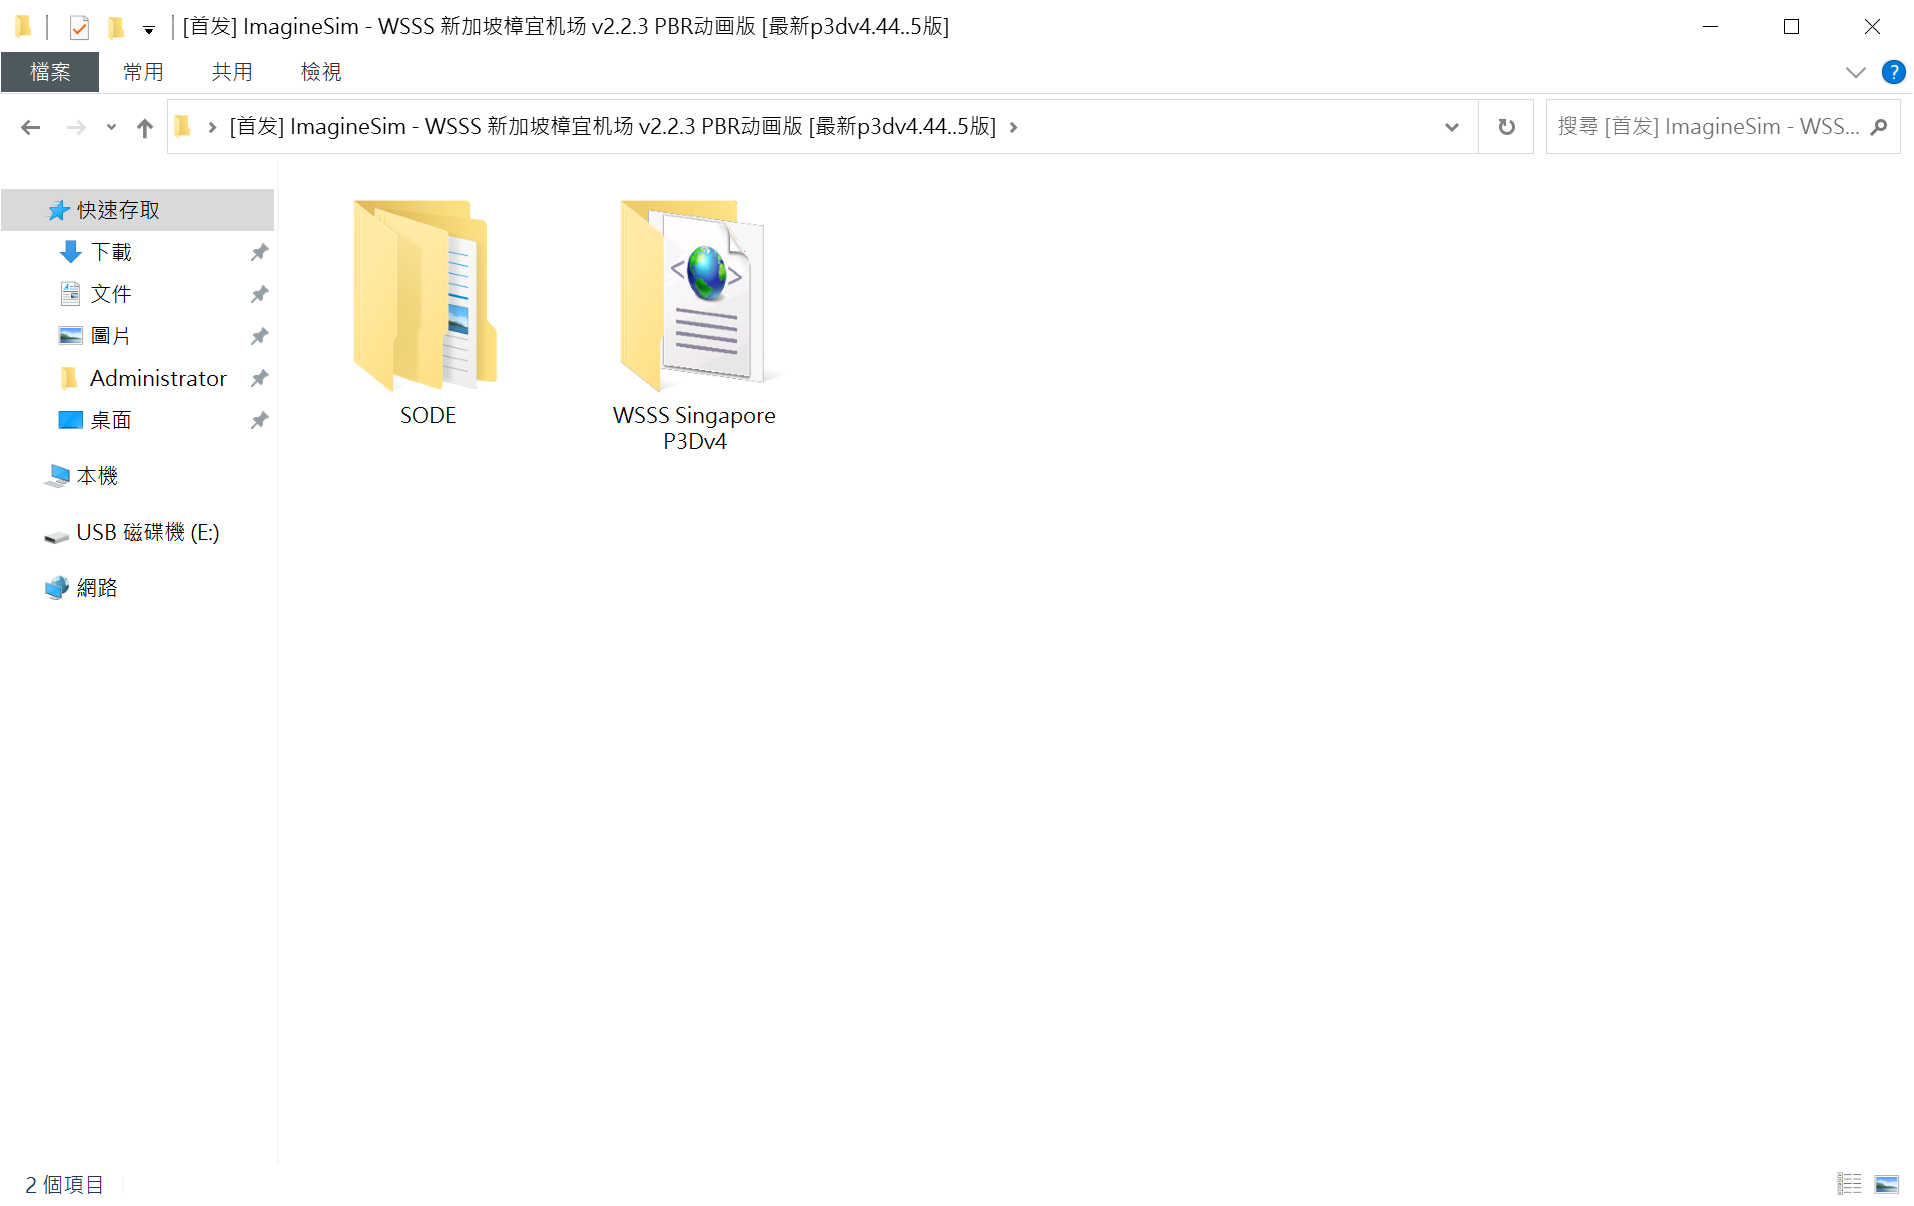Switch to the 共用 ribbon tab
The width and height of the screenshot is (1914, 1206).
[x=232, y=72]
